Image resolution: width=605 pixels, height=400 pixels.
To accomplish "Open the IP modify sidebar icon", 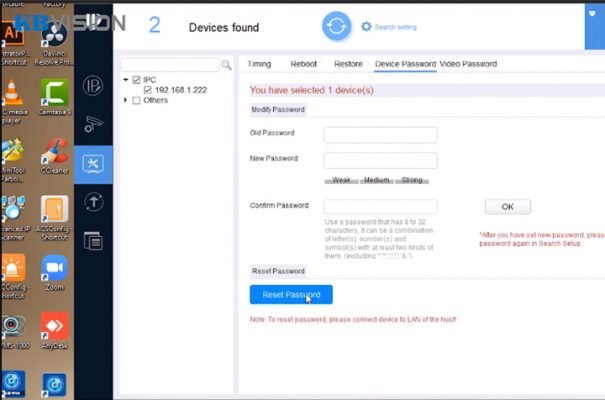I will coord(93,86).
